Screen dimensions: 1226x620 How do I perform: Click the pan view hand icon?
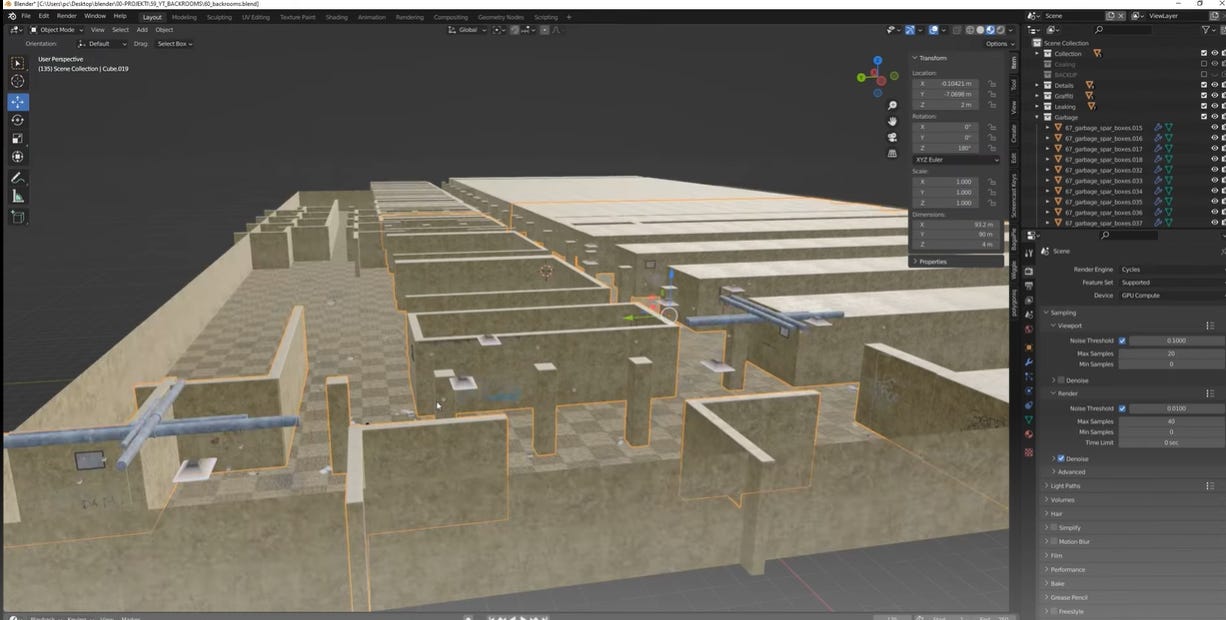pyautogui.click(x=892, y=121)
